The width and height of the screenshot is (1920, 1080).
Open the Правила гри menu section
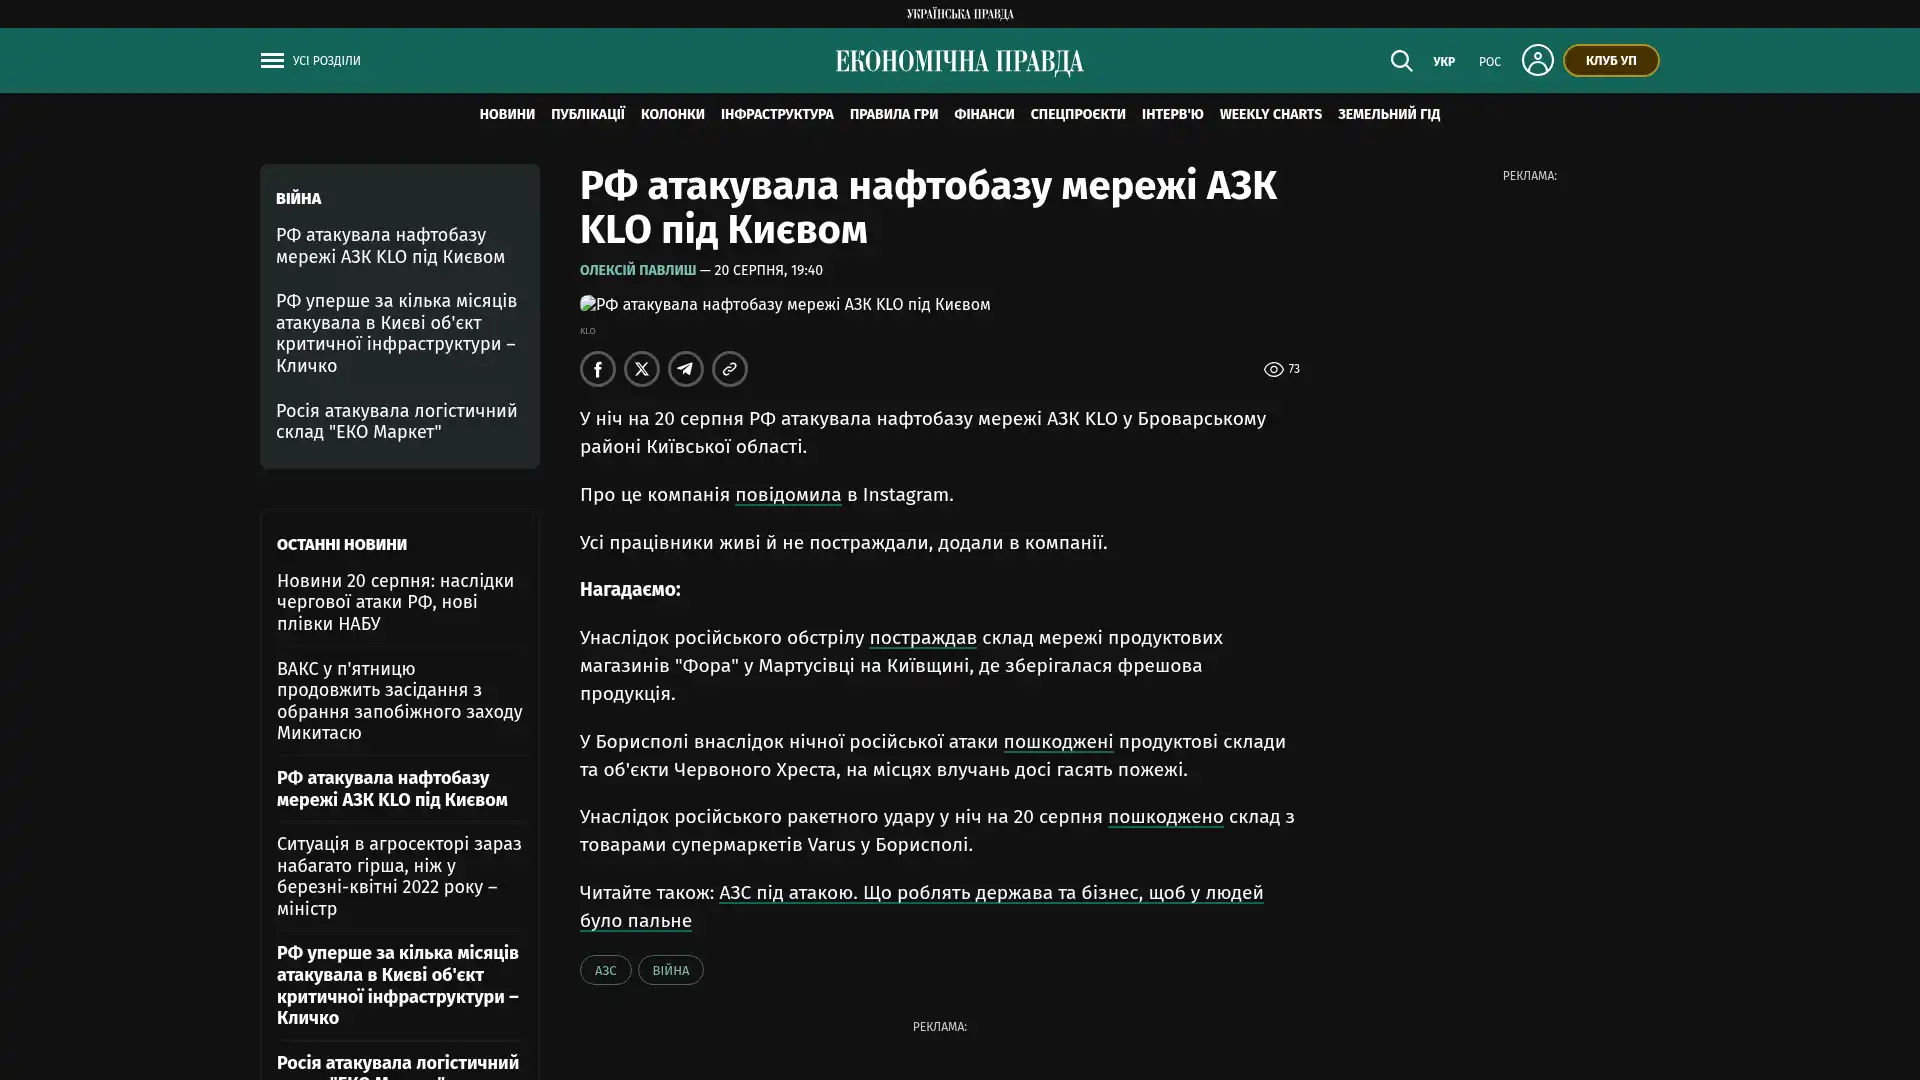[x=894, y=115]
